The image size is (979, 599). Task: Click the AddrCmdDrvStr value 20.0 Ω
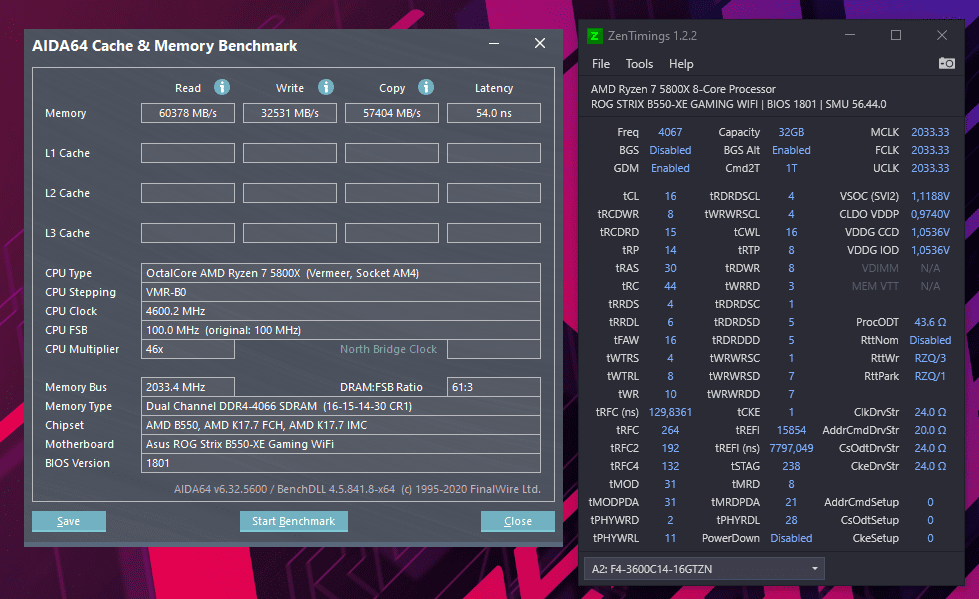(x=930, y=430)
